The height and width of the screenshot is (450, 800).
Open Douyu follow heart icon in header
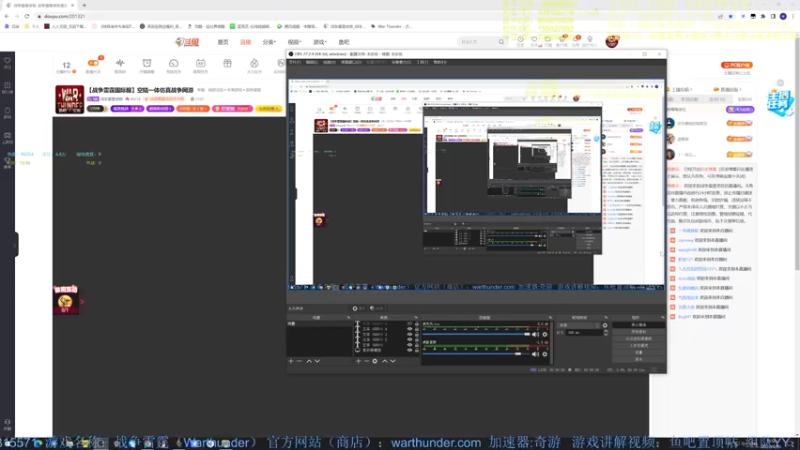click(534, 39)
